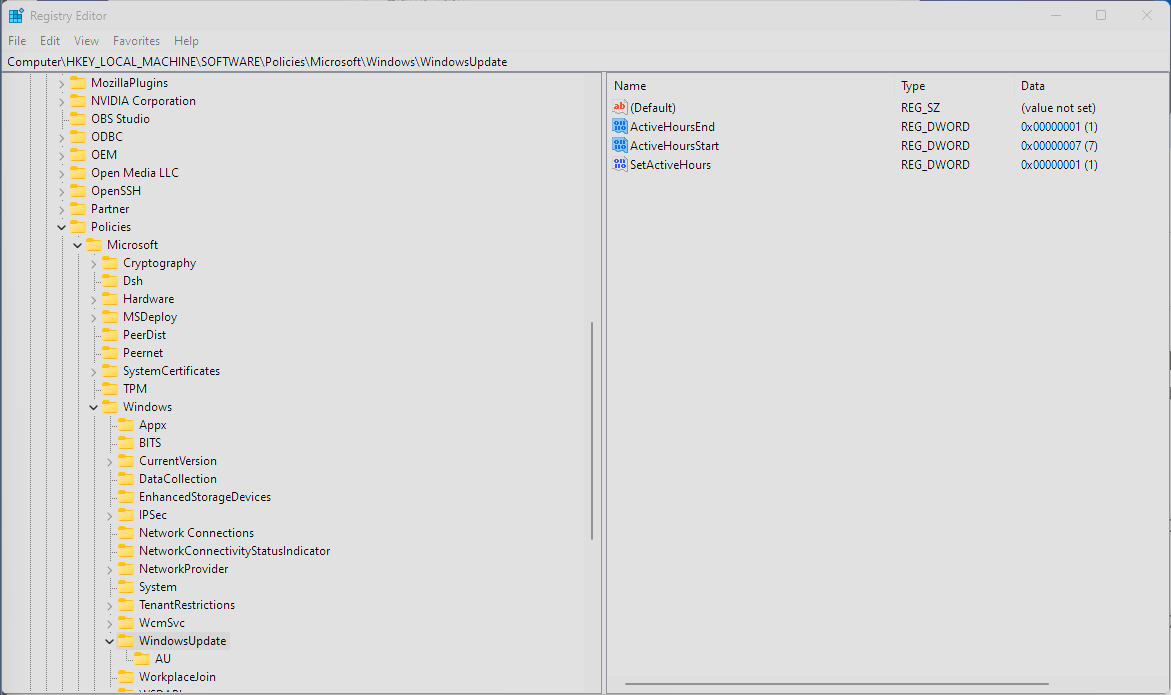Click the SetActiveHours REG_DWORD icon
Screen dimensions: 1171x695
coord(620,164)
